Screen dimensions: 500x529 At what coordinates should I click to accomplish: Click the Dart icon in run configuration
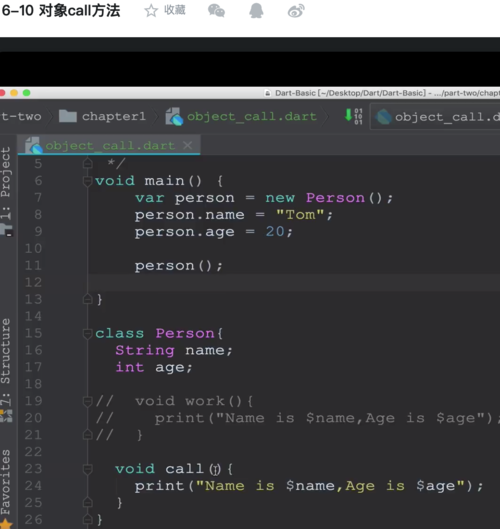[x=383, y=117]
